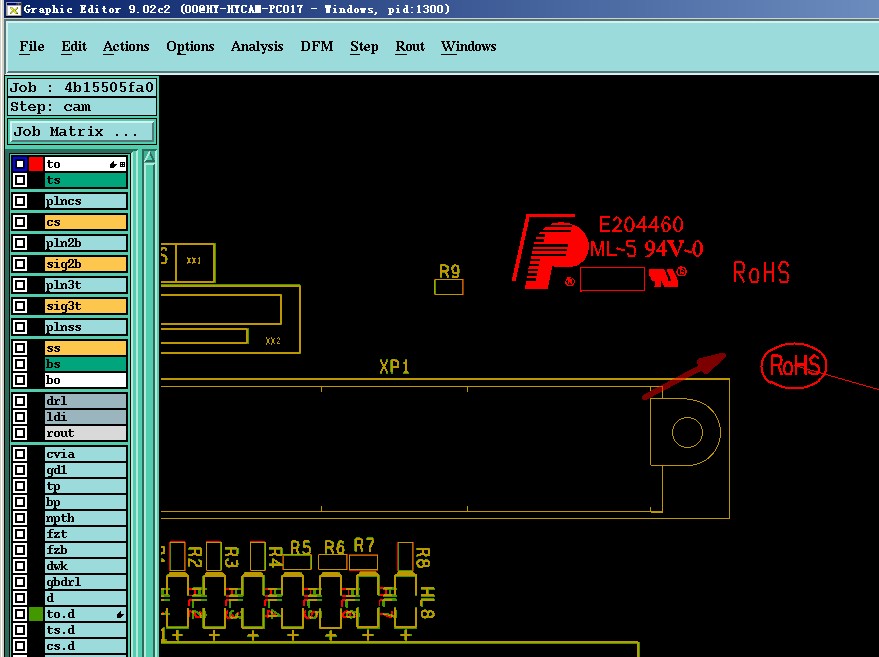Click the 'Job : 4b15505fa0' label
Screen dimensions: 879x657
[82, 87]
